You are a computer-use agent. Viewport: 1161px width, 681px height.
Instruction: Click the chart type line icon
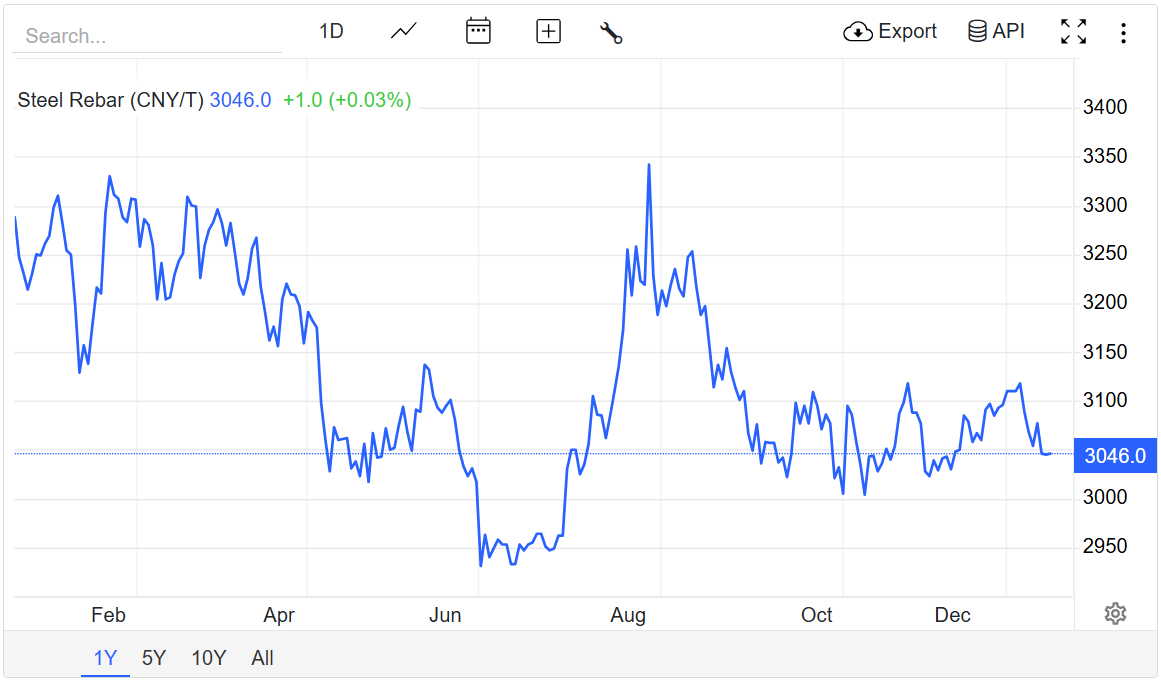[x=404, y=31]
